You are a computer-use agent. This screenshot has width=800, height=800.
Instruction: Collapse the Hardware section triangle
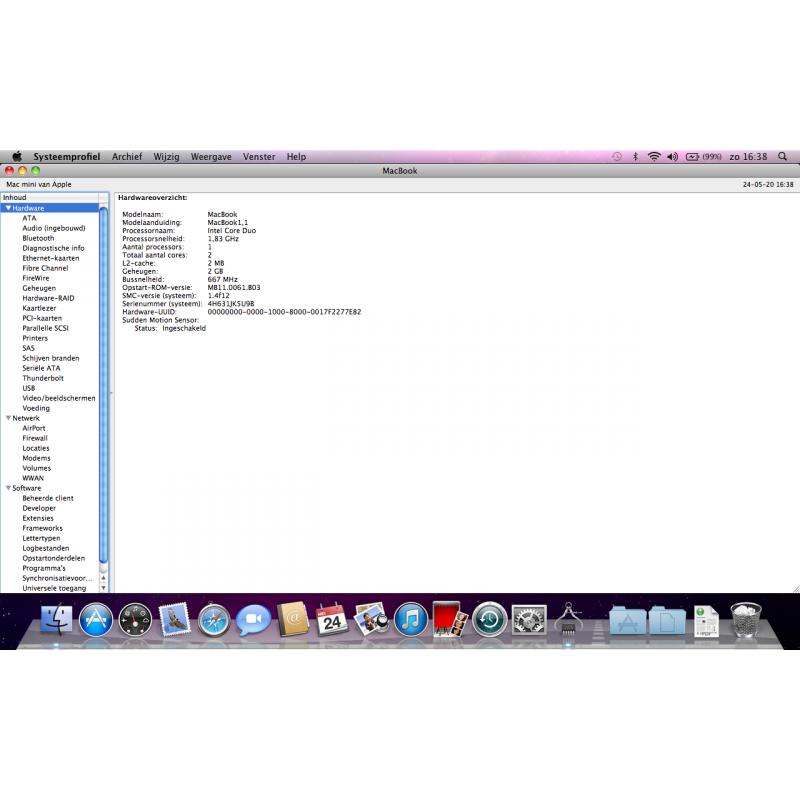(8, 208)
